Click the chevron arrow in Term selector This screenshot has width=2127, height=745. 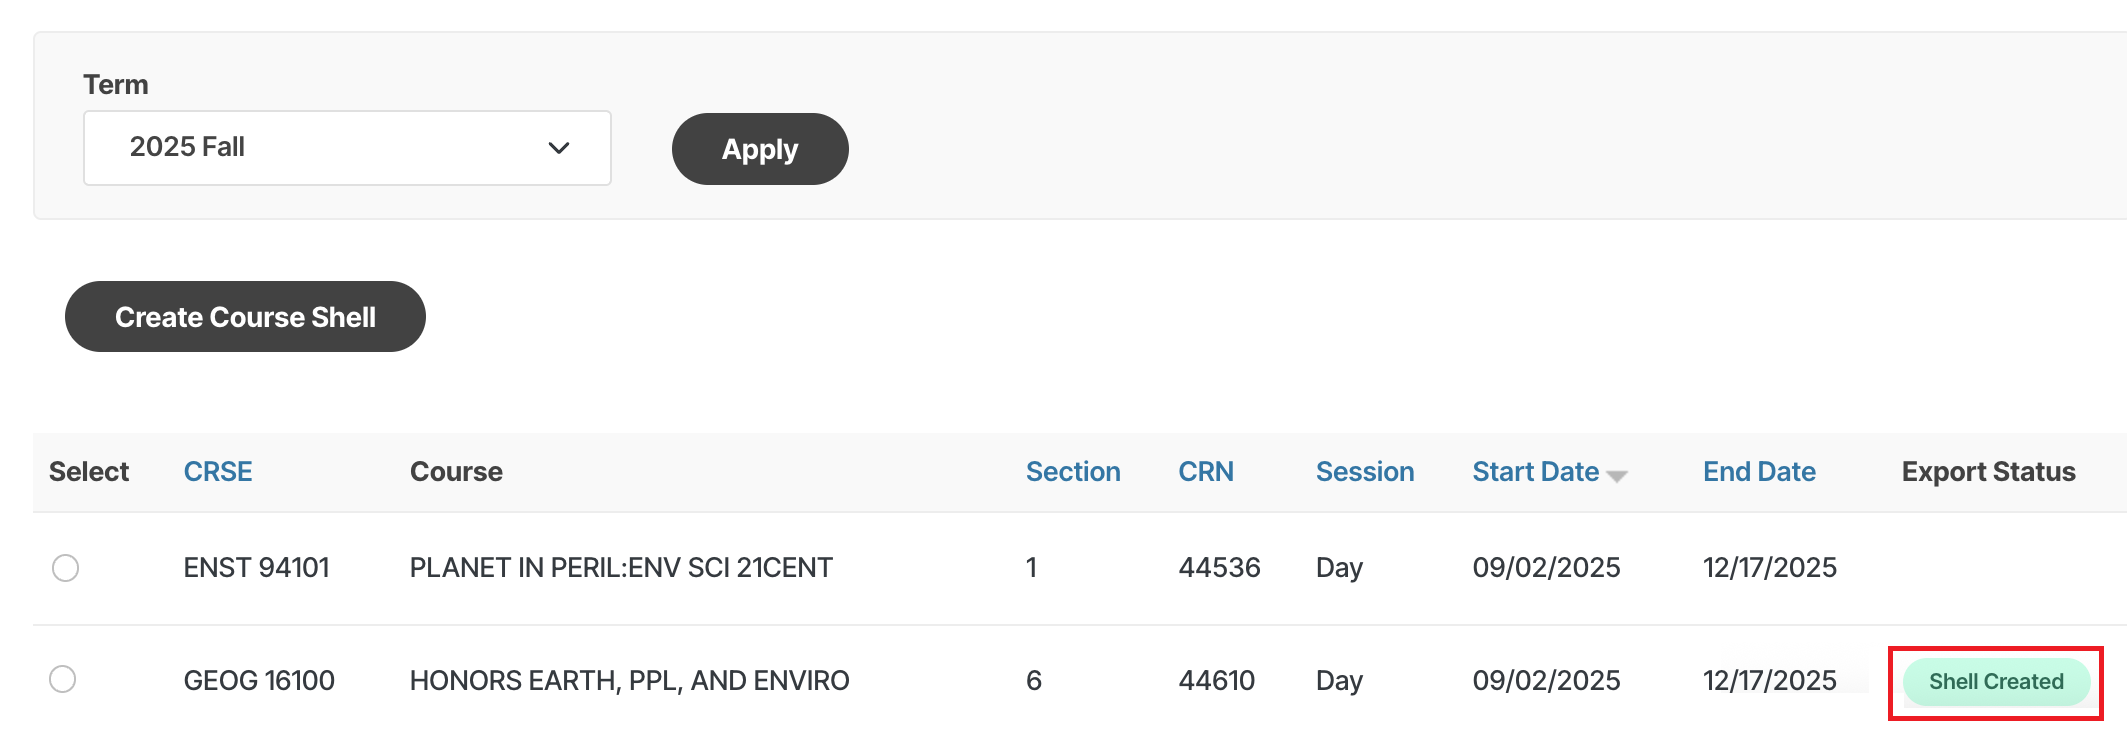(558, 148)
